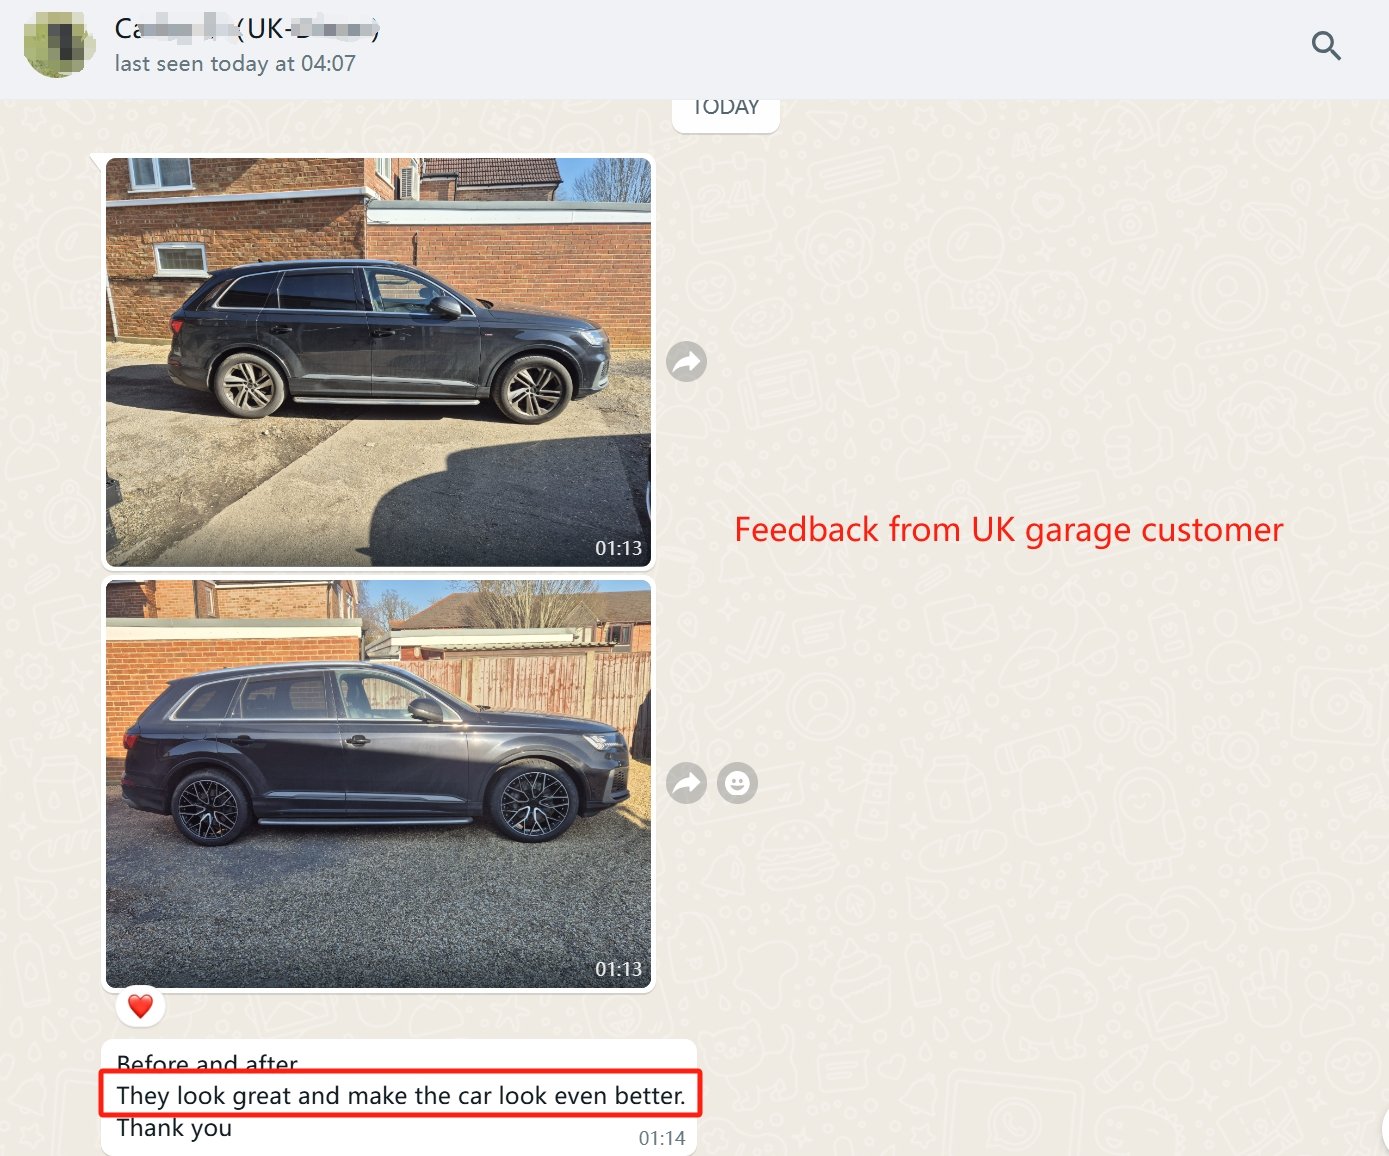The height and width of the screenshot is (1156, 1389).
Task: Click the new black alloy front wheel in second photo
Action: 534,804
